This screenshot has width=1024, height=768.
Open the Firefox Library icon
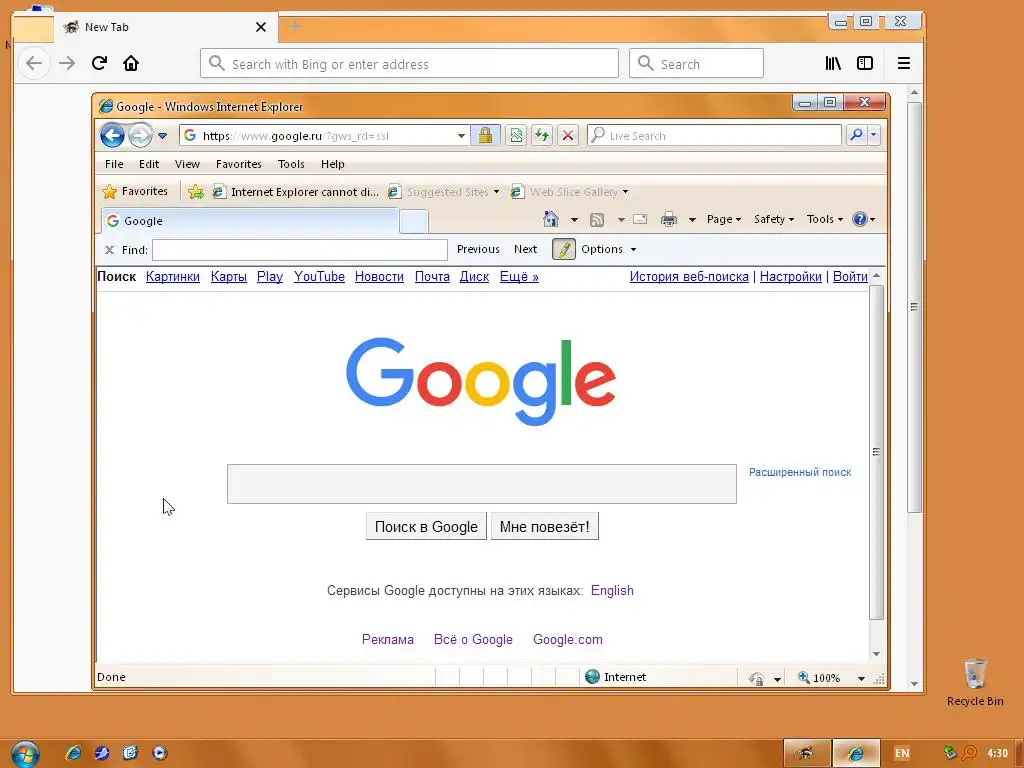[833, 63]
